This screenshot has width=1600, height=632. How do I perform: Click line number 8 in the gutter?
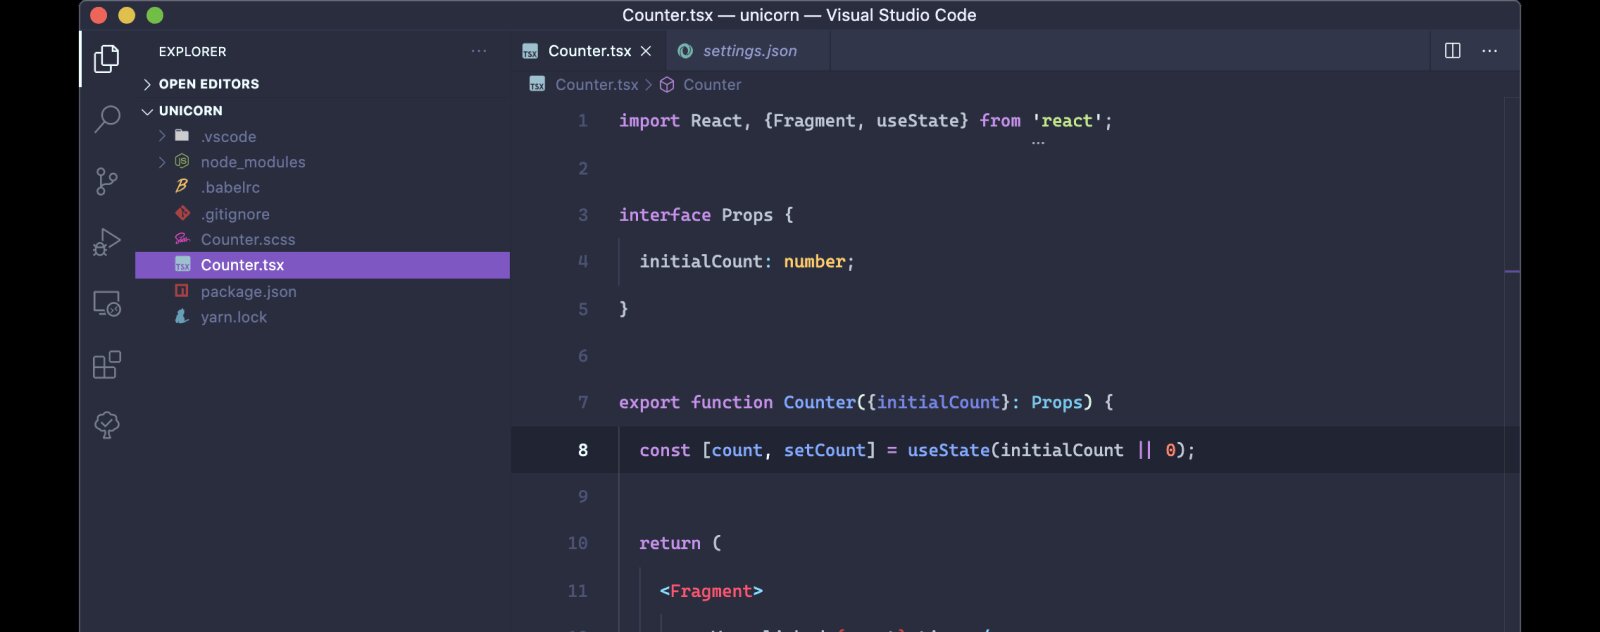[x=583, y=450]
